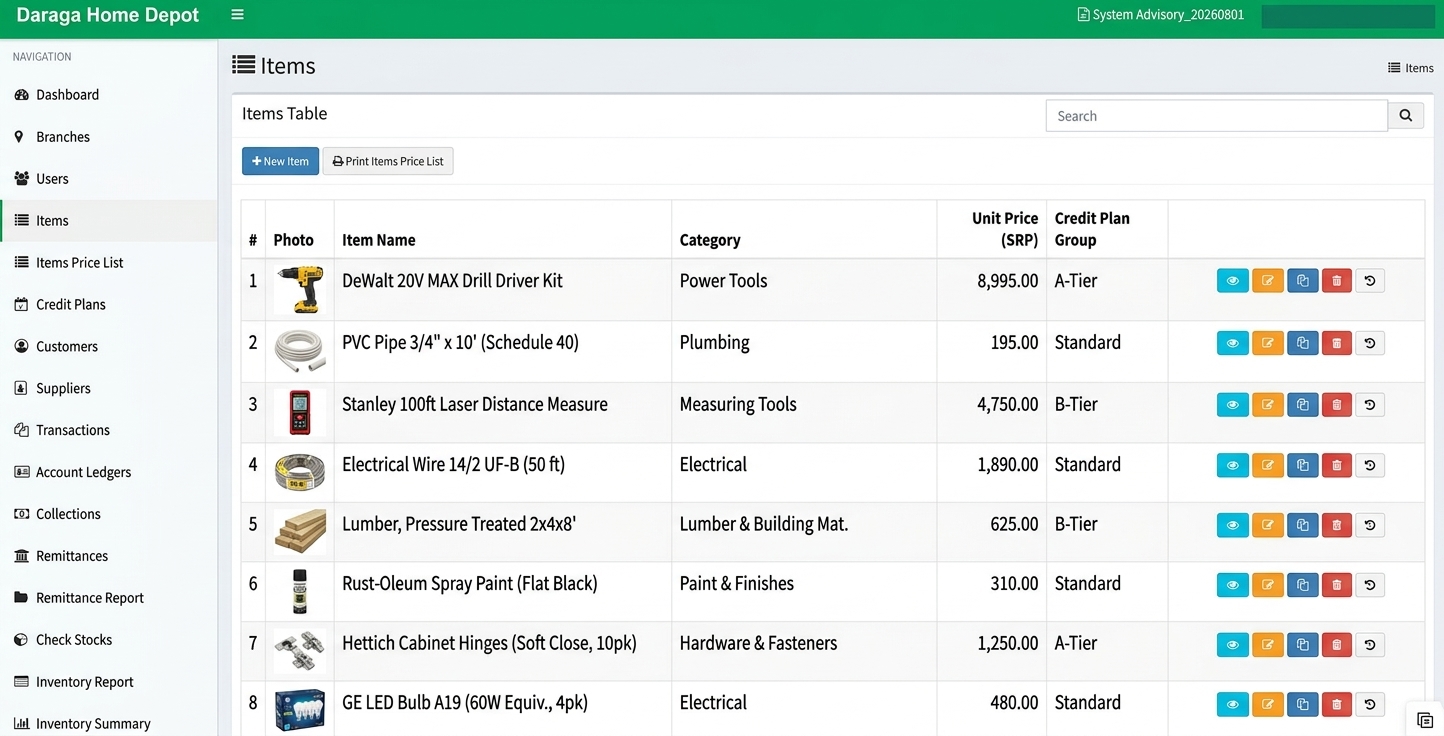Go to Account Ledgers

point(108,473)
